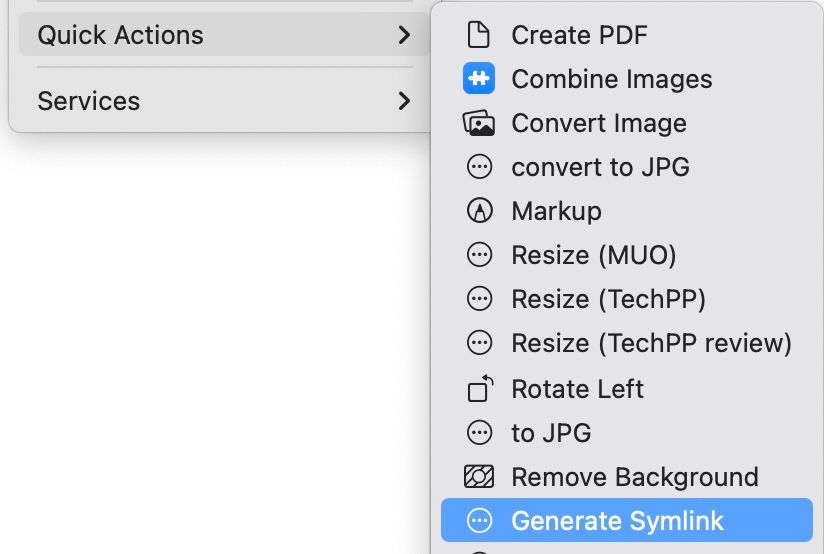Click the Resize (MUO) ellipsis icon
Viewport: 824px width, 554px height.
[x=480, y=255]
